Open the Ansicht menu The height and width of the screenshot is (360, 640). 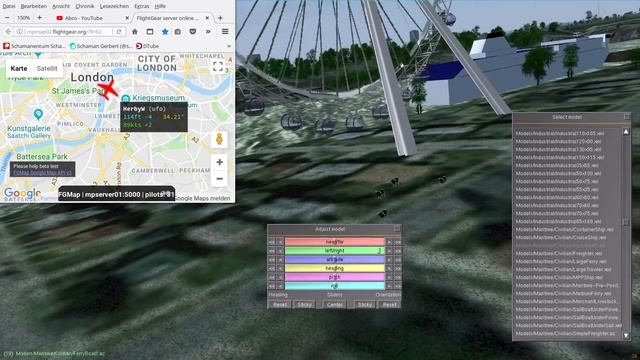(x=61, y=6)
